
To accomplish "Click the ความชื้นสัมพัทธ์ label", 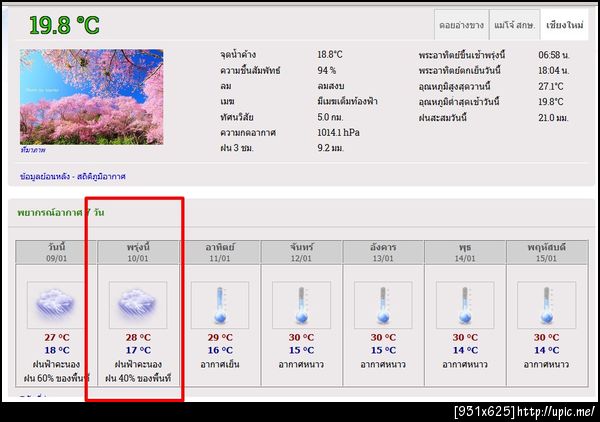I will (x=250, y=70).
